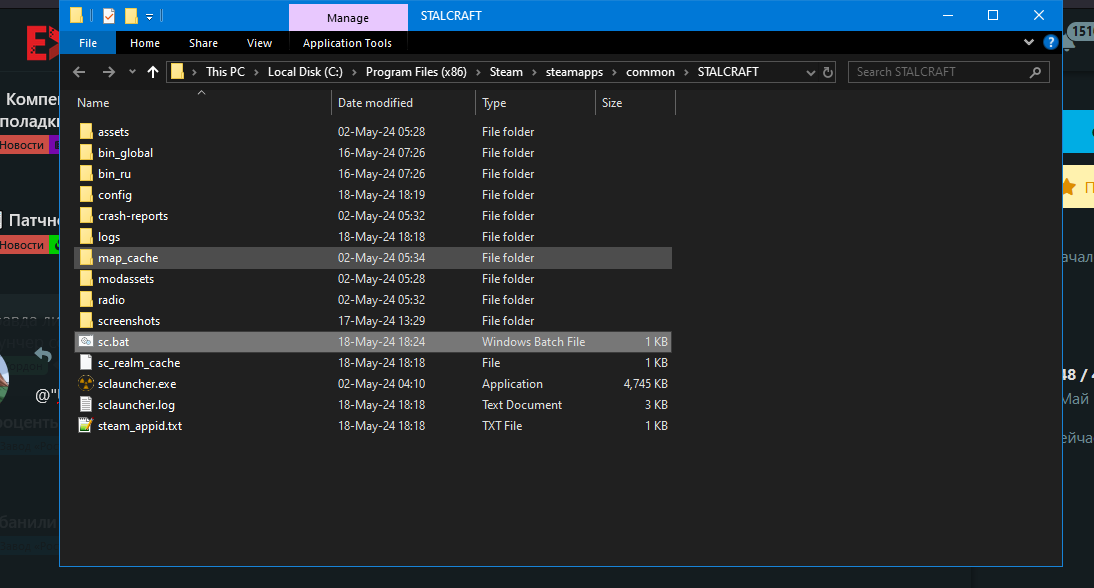Screen dimensions: 1094x588
Task: Click common breadcrumb in address bar
Action: point(650,72)
